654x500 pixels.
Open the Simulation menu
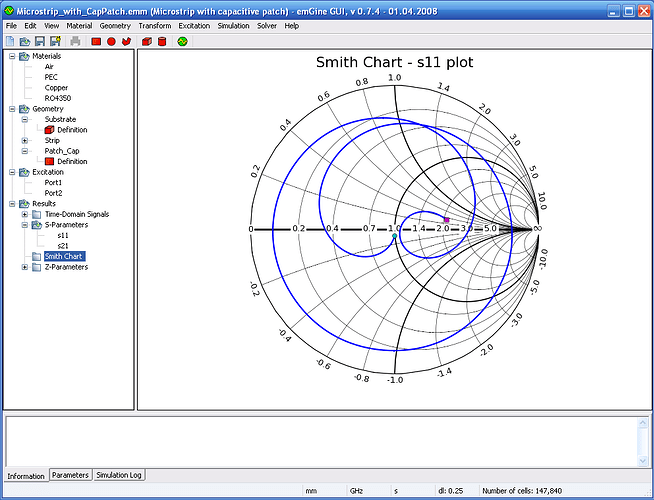(233, 26)
